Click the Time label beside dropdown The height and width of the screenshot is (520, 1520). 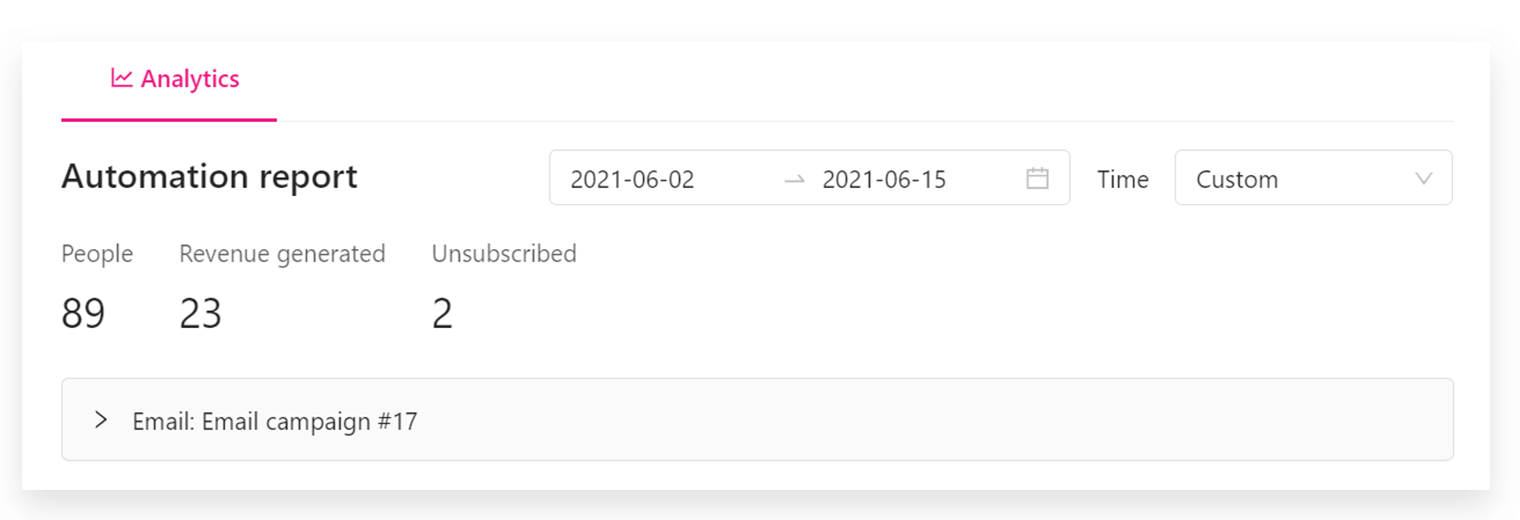tap(1122, 180)
